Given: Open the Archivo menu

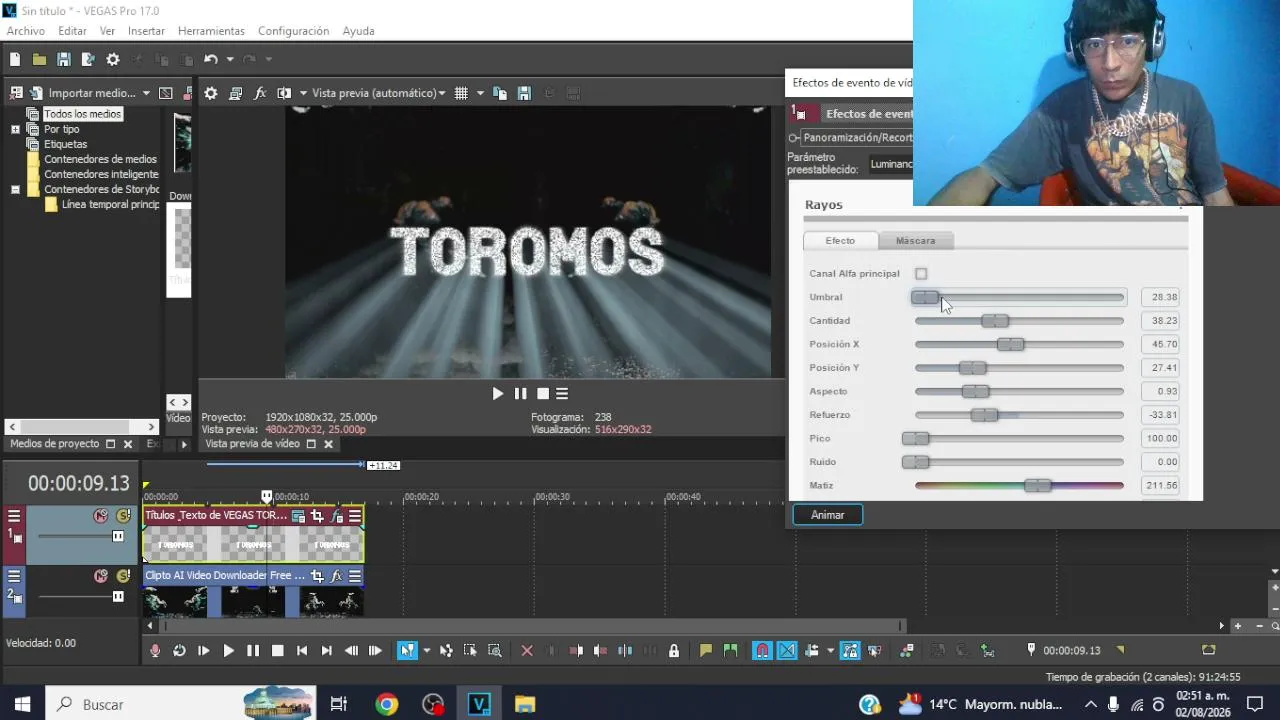Looking at the screenshot, I should pos(26,31).
